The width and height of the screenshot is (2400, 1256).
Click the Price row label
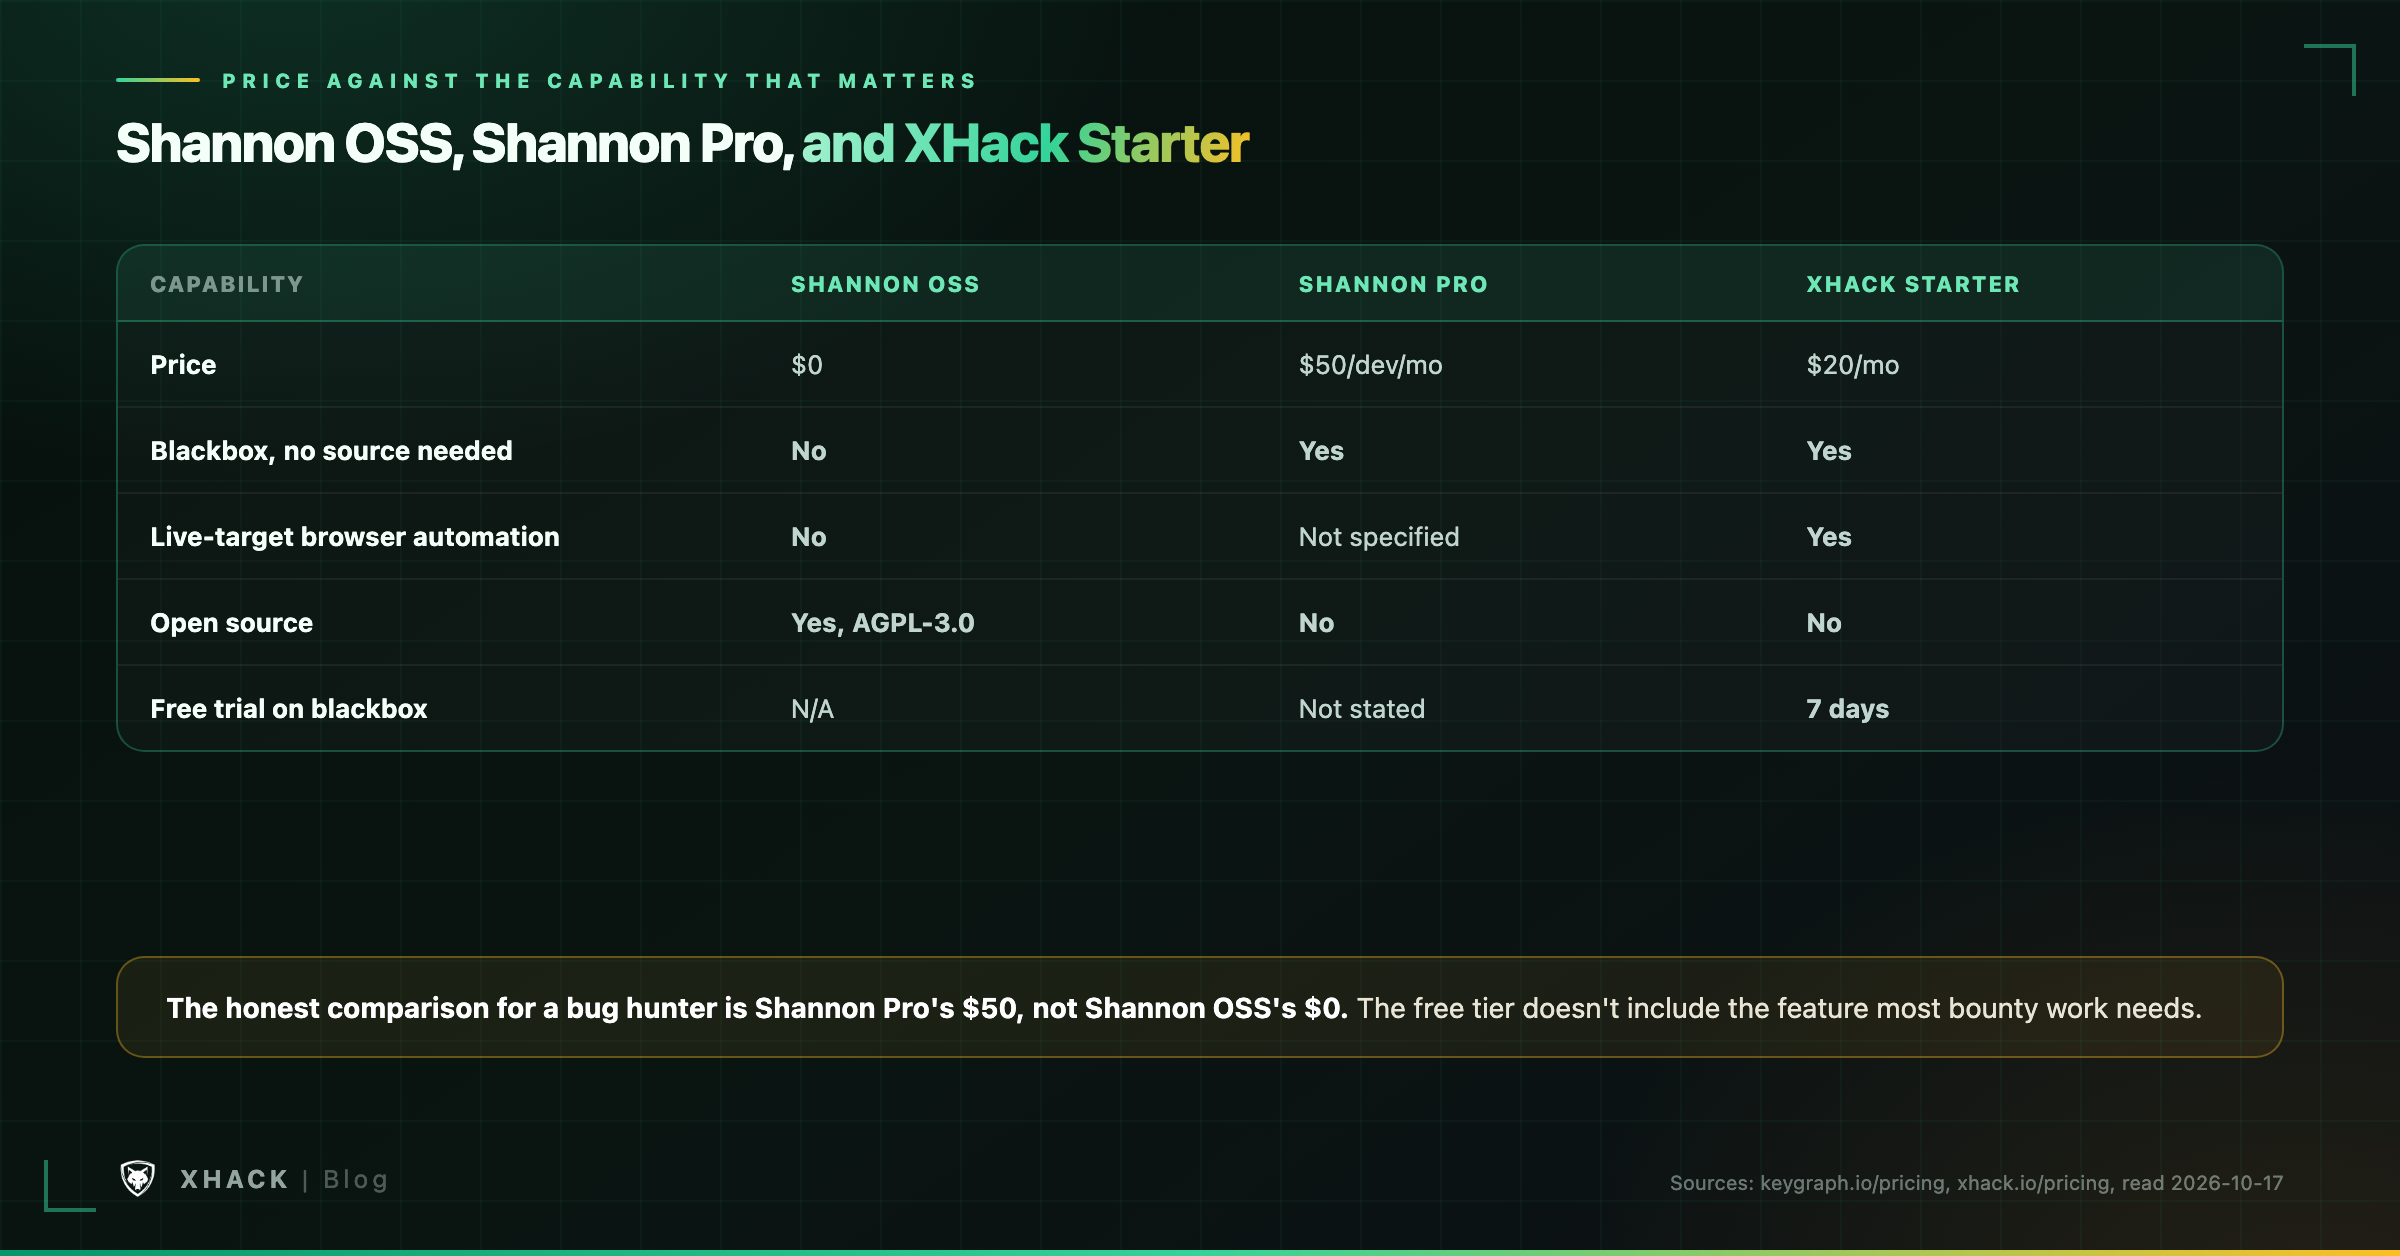(x=183, y=365)
